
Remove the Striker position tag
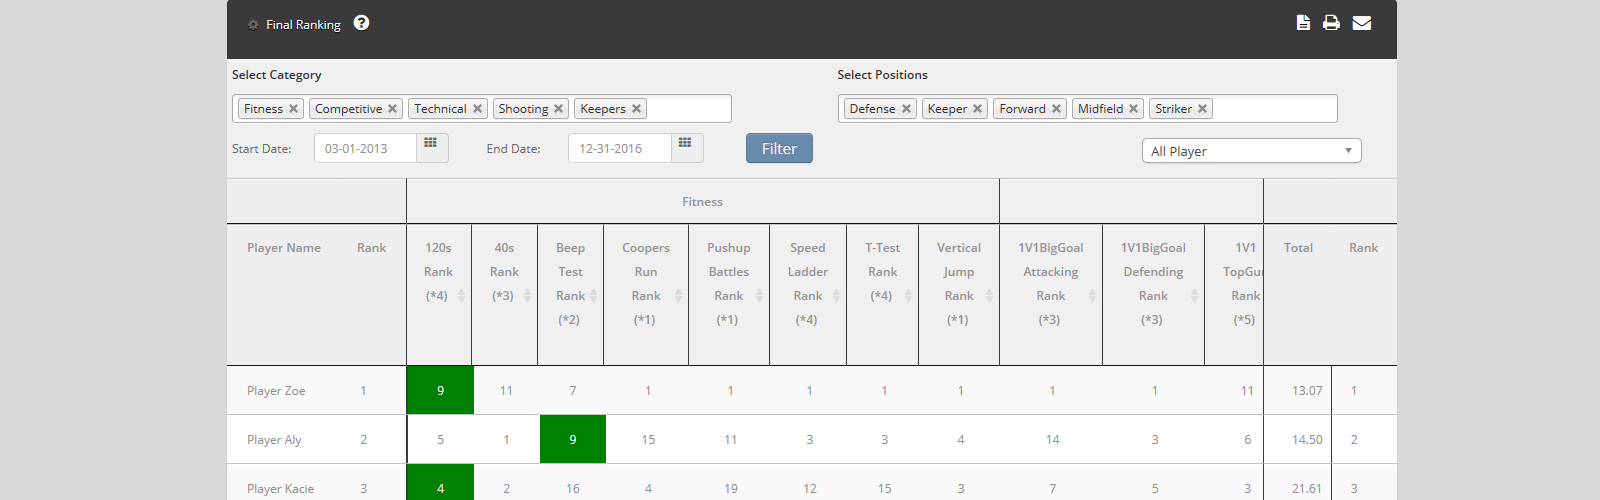(x=1202, y=109)
